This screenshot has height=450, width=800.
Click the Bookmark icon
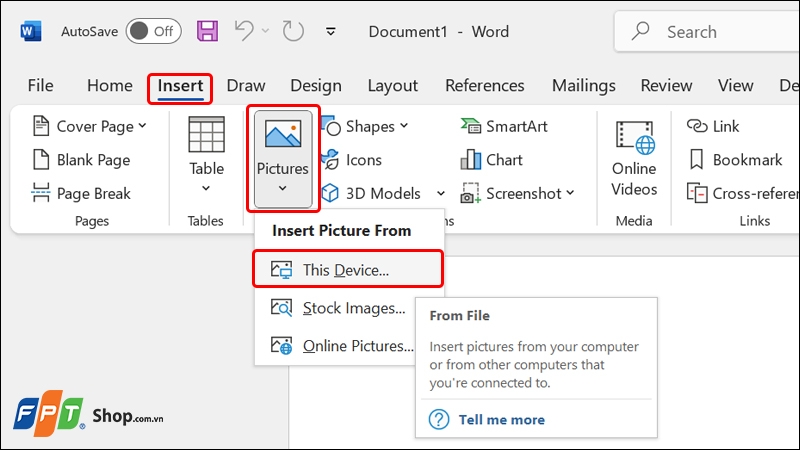click(x=696, y=160)
